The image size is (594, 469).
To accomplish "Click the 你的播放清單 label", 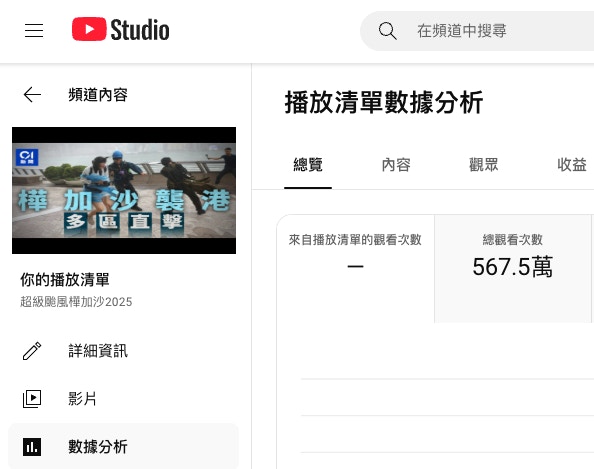I will pos(65,280).
